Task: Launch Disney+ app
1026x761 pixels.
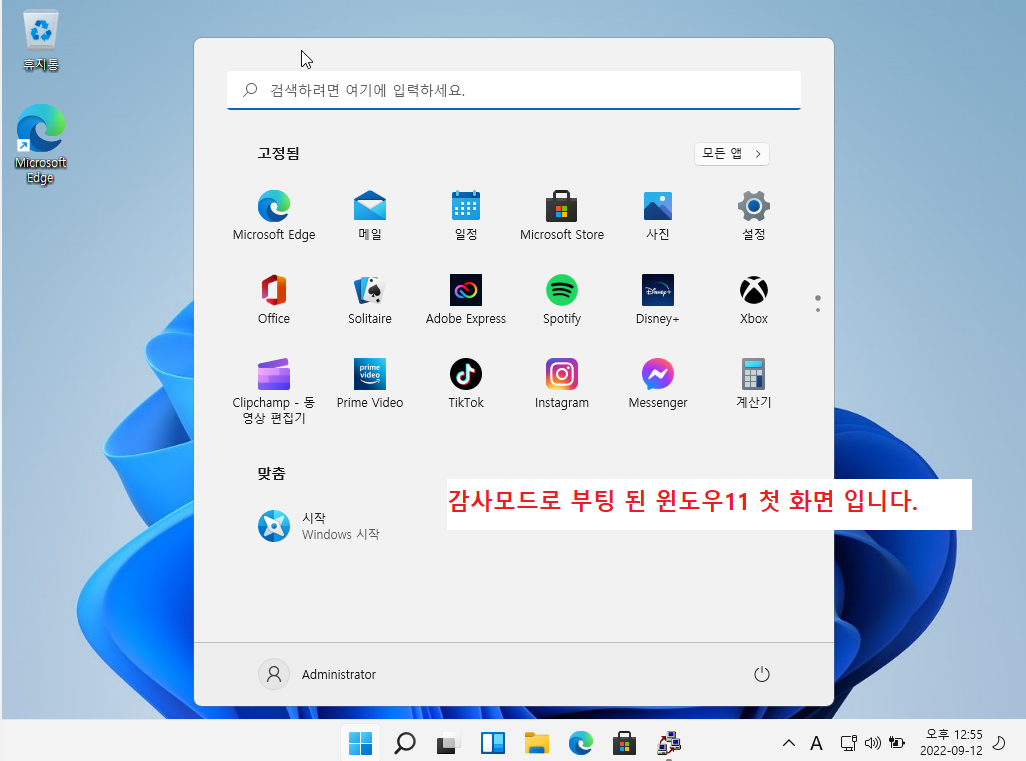Action: 658,300
